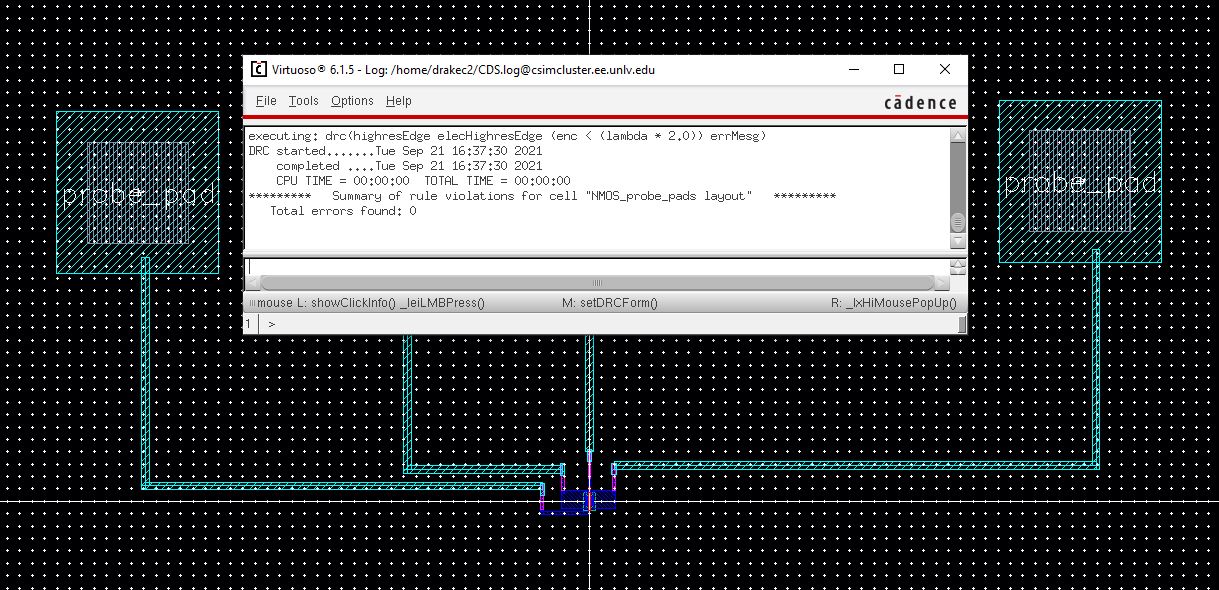
Task: Click the Virtuoso window icon in title bar
Action: click(258, 69)
